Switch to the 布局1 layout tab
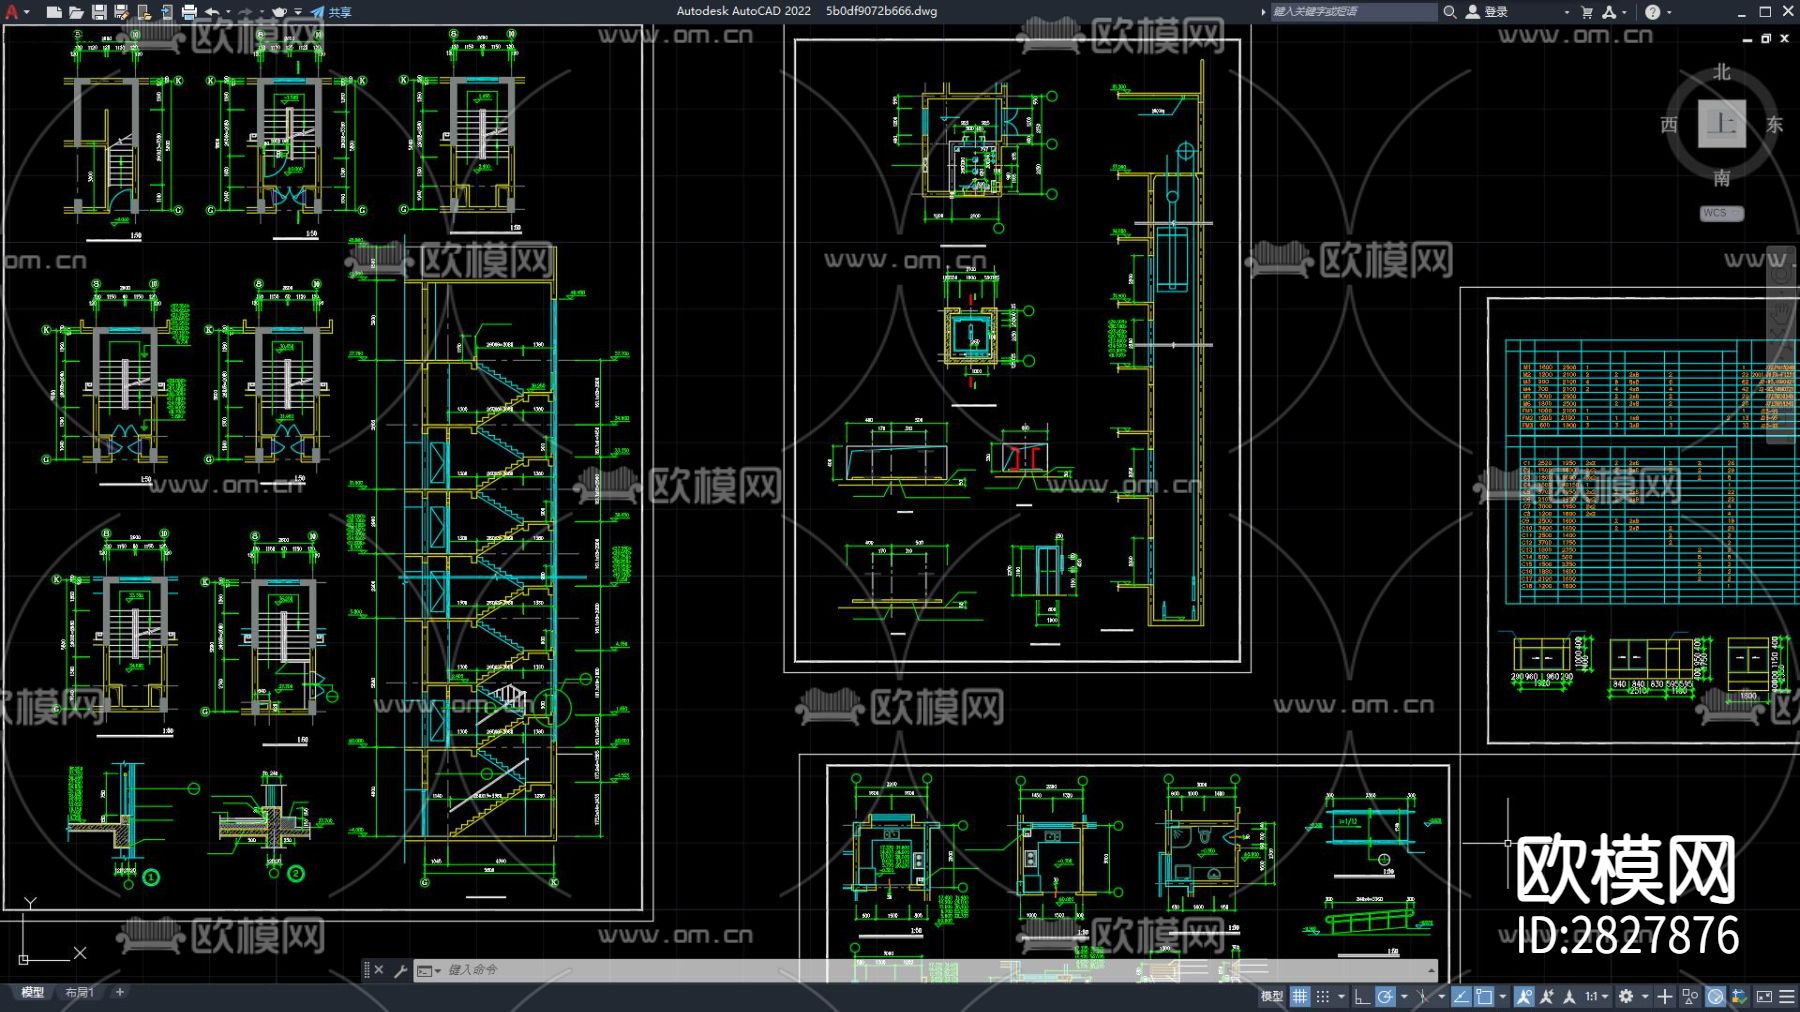Screen dimensions: 1800x1012 pyautogui.click(x=79, y=992)
